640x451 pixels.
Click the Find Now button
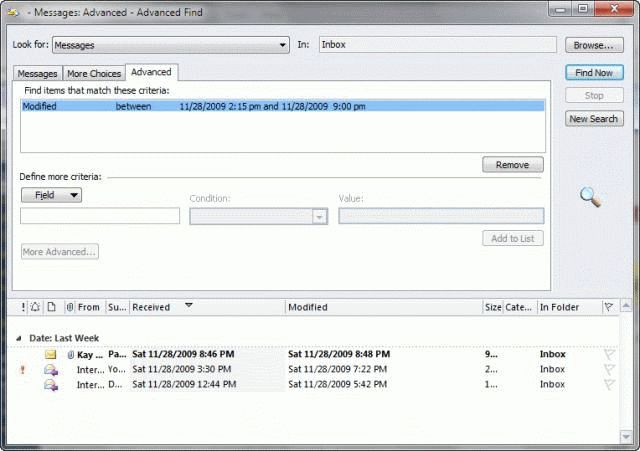point(594,73)
